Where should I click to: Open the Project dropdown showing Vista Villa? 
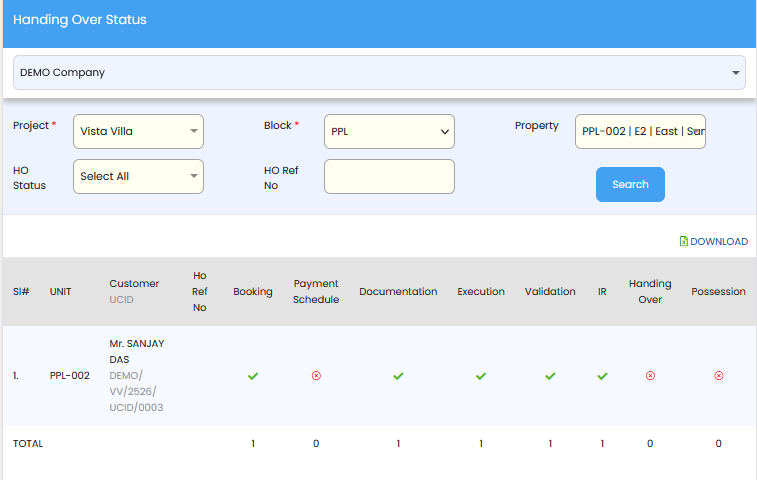point(139,131)
